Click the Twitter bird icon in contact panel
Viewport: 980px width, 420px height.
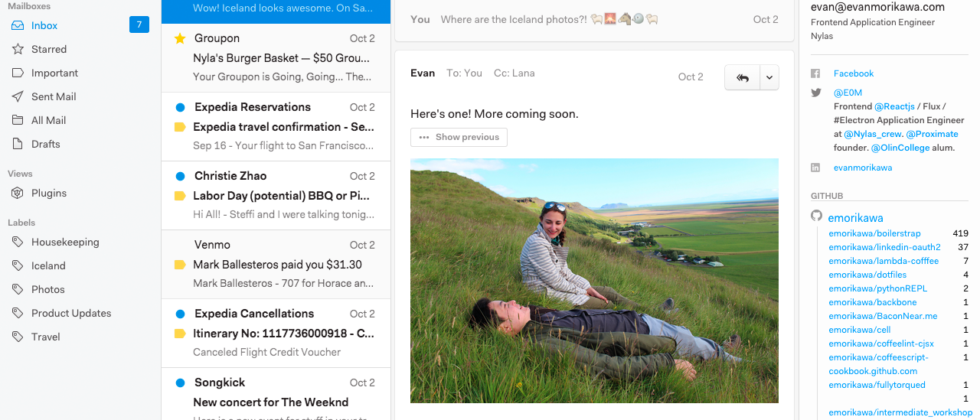[816, 92]
